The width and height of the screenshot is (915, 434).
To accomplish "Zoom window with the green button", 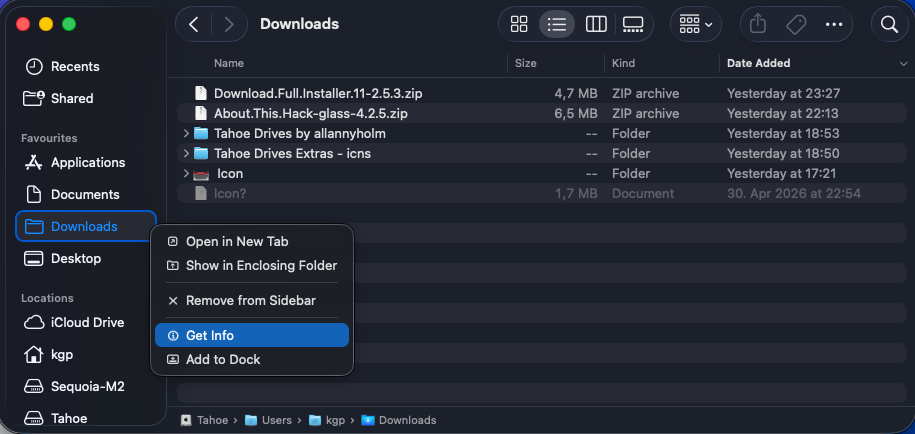I will click(69, 24).
